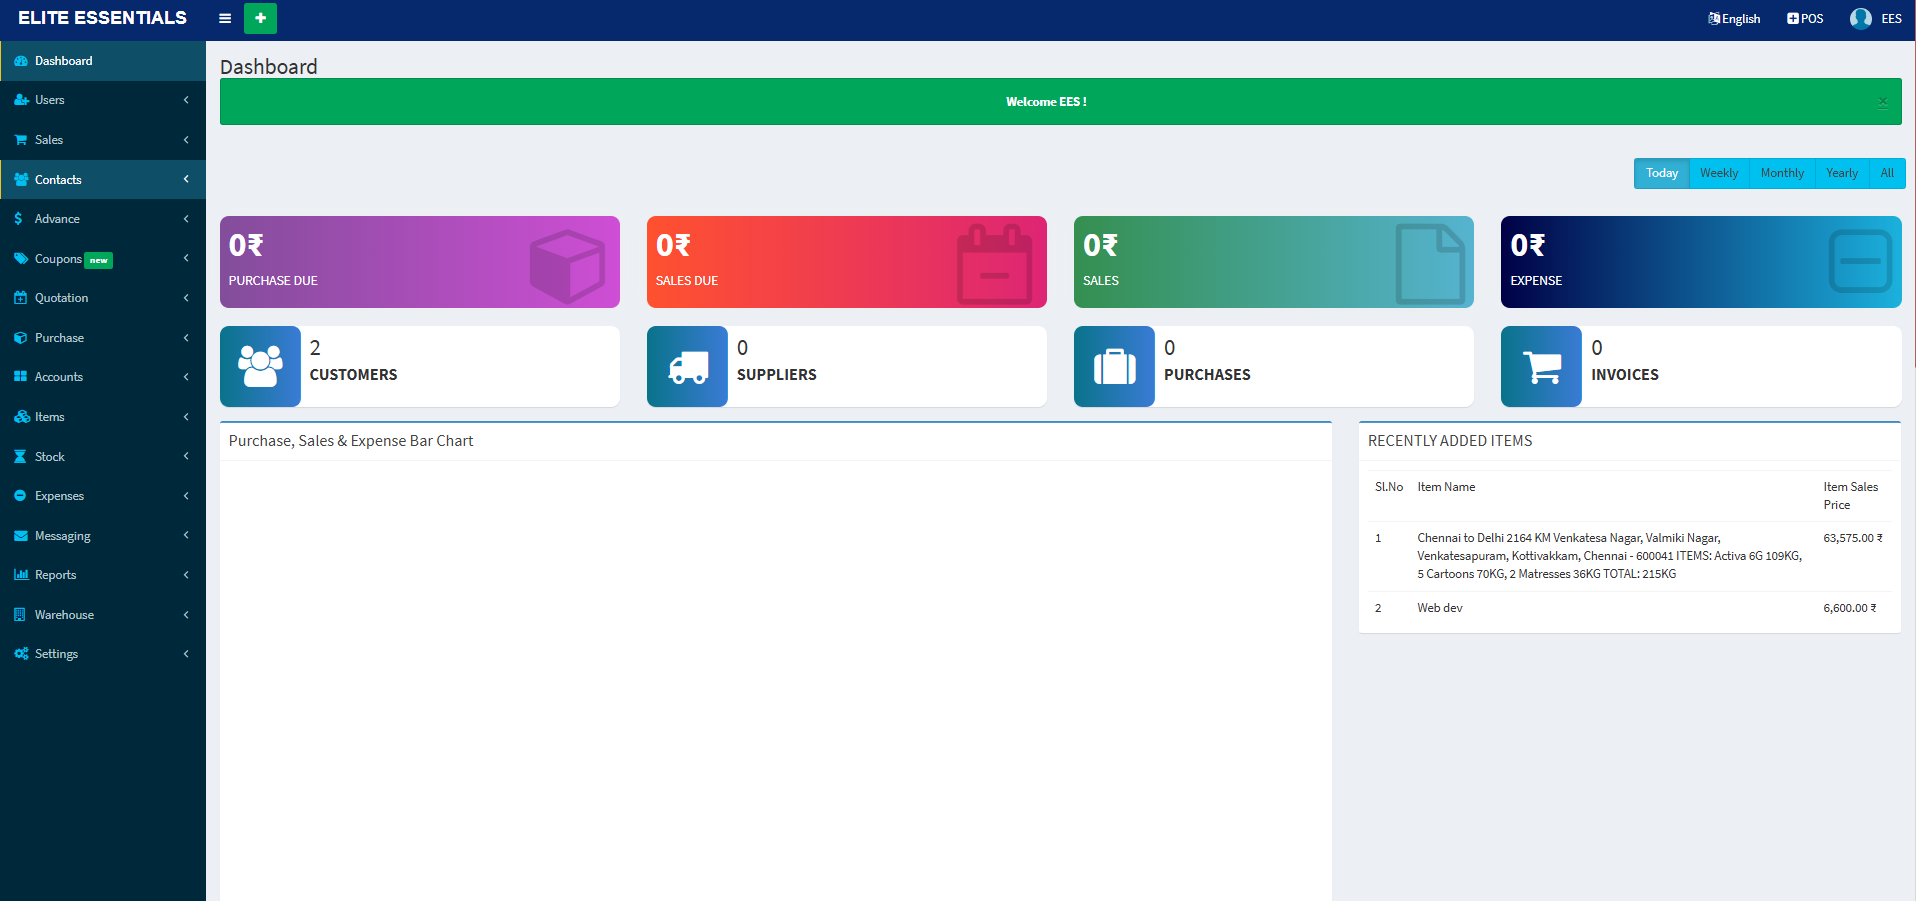
Task: Select the Yearly filter tab
Action: 1842,173
